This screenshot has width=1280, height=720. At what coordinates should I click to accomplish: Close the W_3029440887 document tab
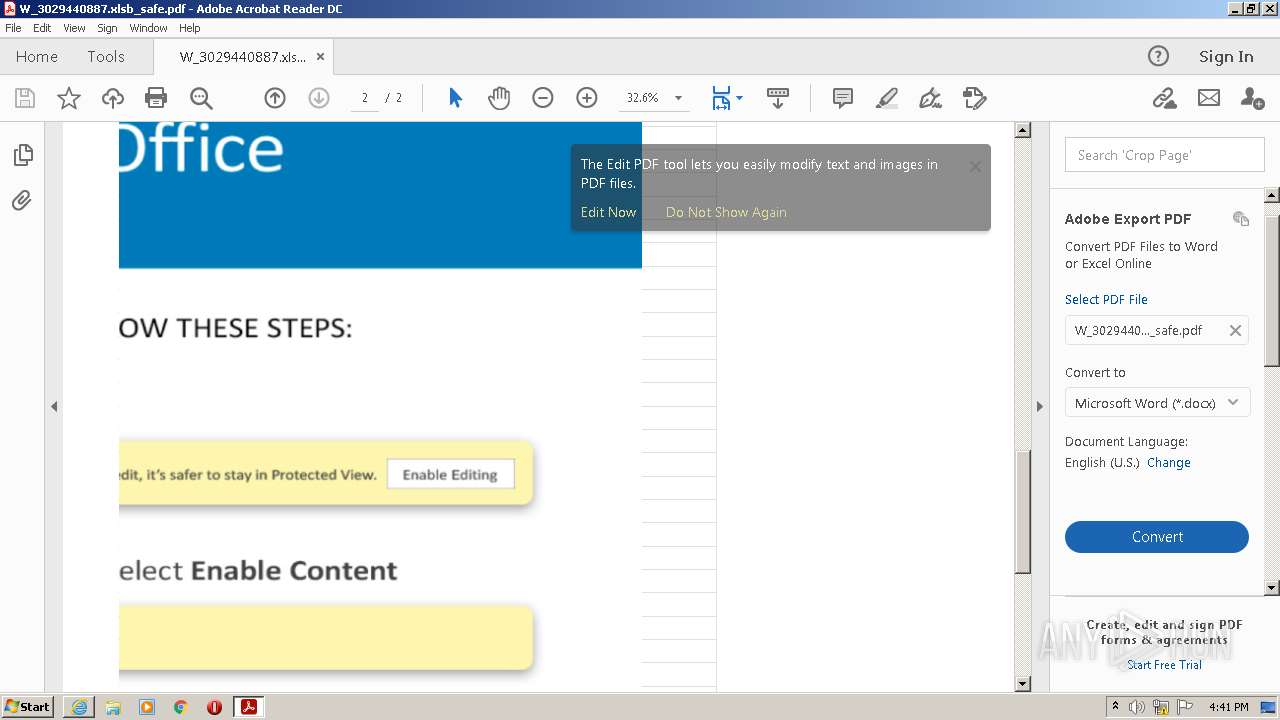coord(320,57)
